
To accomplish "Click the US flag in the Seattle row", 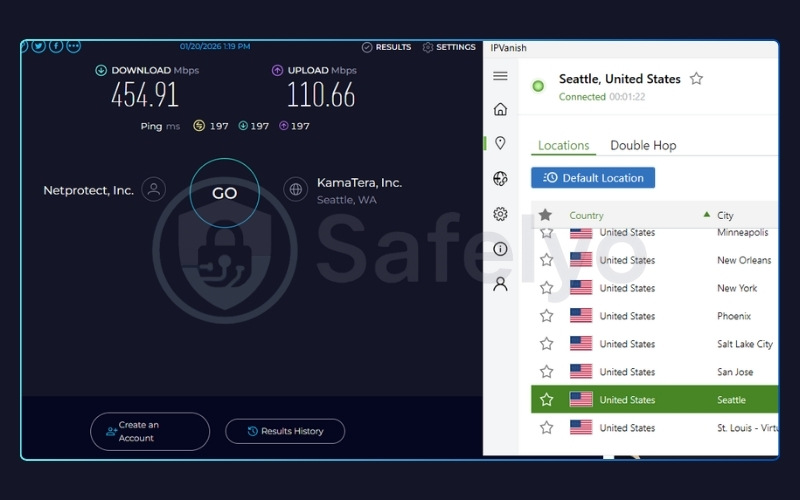I will 581,399.
